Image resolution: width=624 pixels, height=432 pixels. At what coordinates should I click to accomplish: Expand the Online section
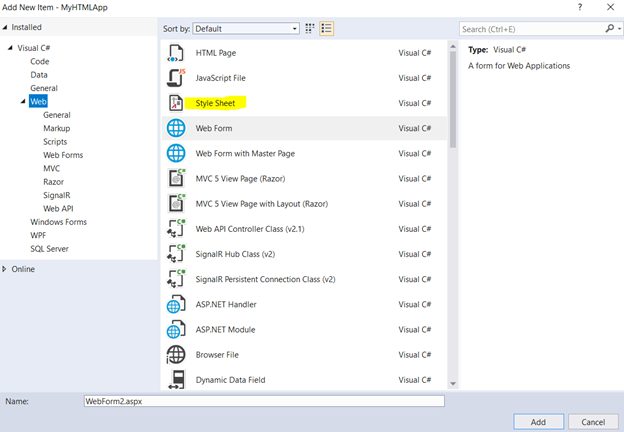point(4,269)
